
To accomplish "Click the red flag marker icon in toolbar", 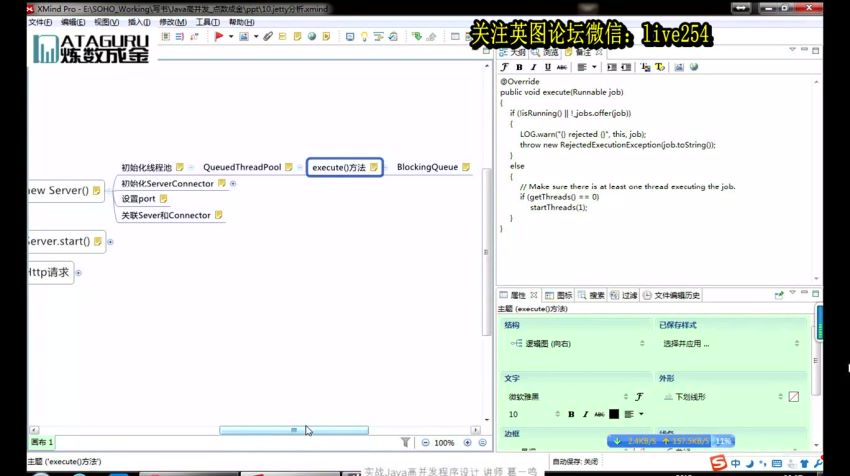I will tap(218, 37).
